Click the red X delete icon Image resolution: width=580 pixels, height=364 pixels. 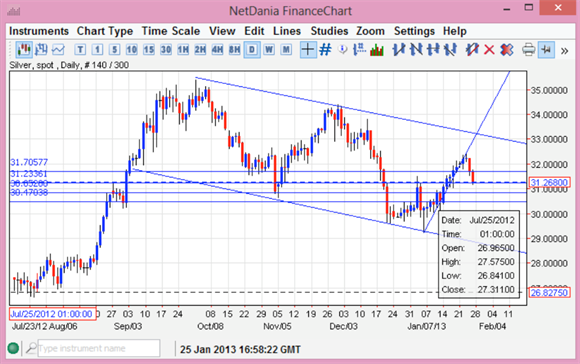489,50
